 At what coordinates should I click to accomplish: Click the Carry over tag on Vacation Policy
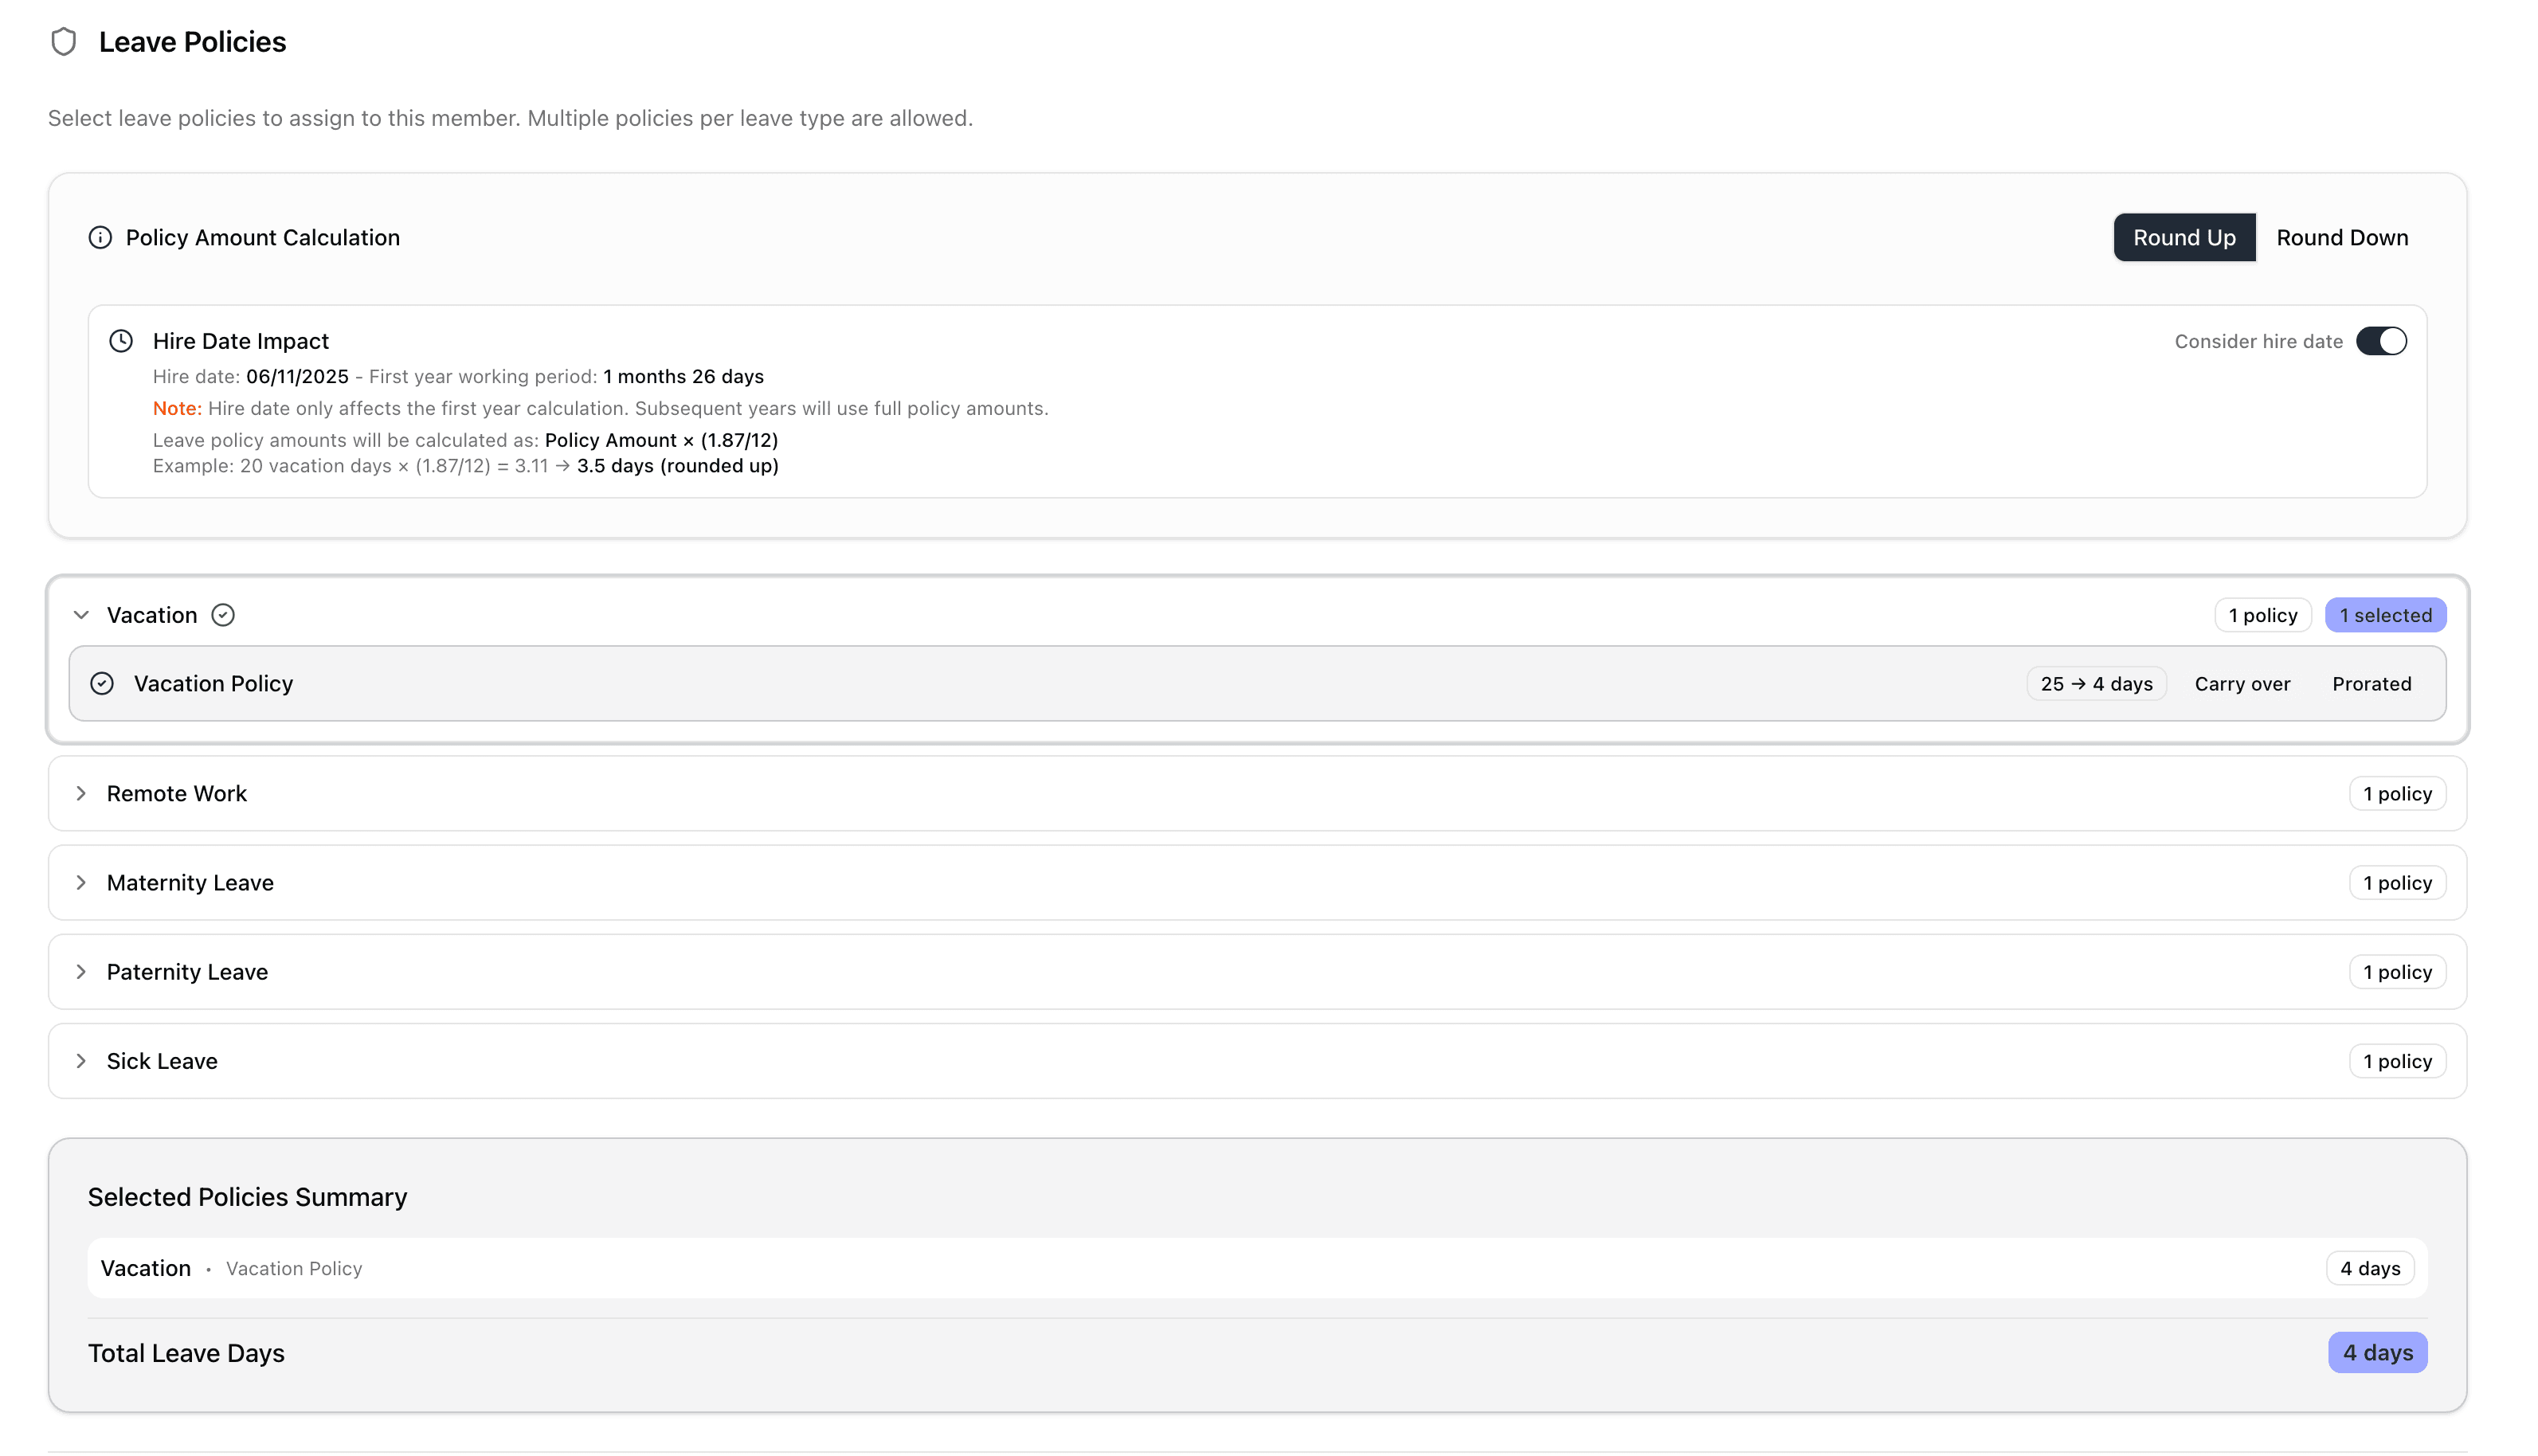(2242, 684)
